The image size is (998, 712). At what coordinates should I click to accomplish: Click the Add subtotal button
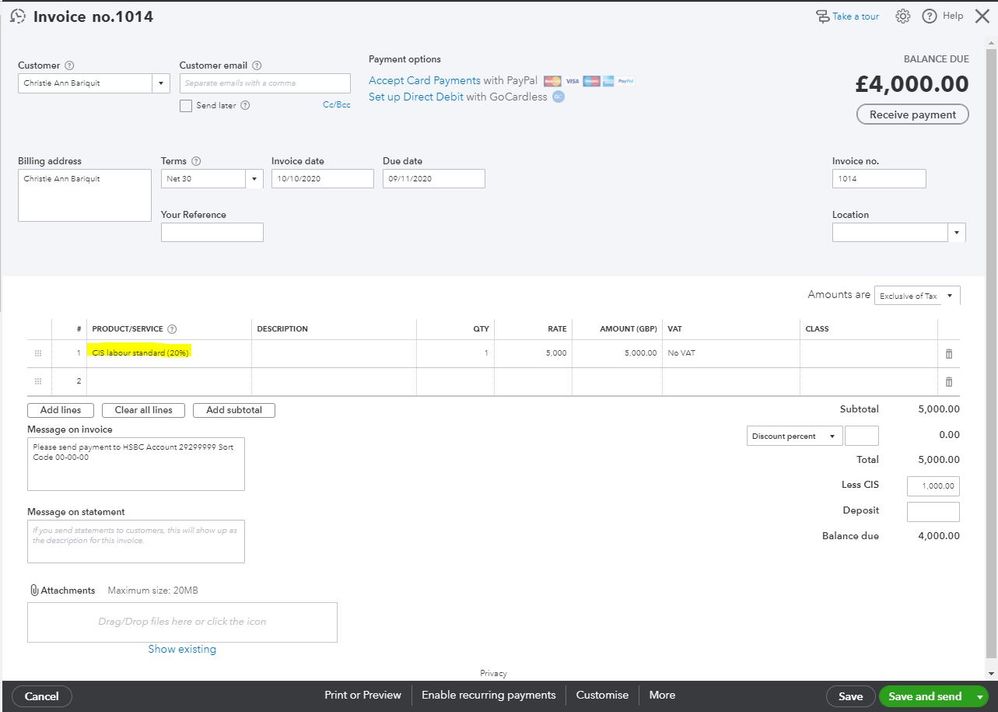click(x=234, y=410)
